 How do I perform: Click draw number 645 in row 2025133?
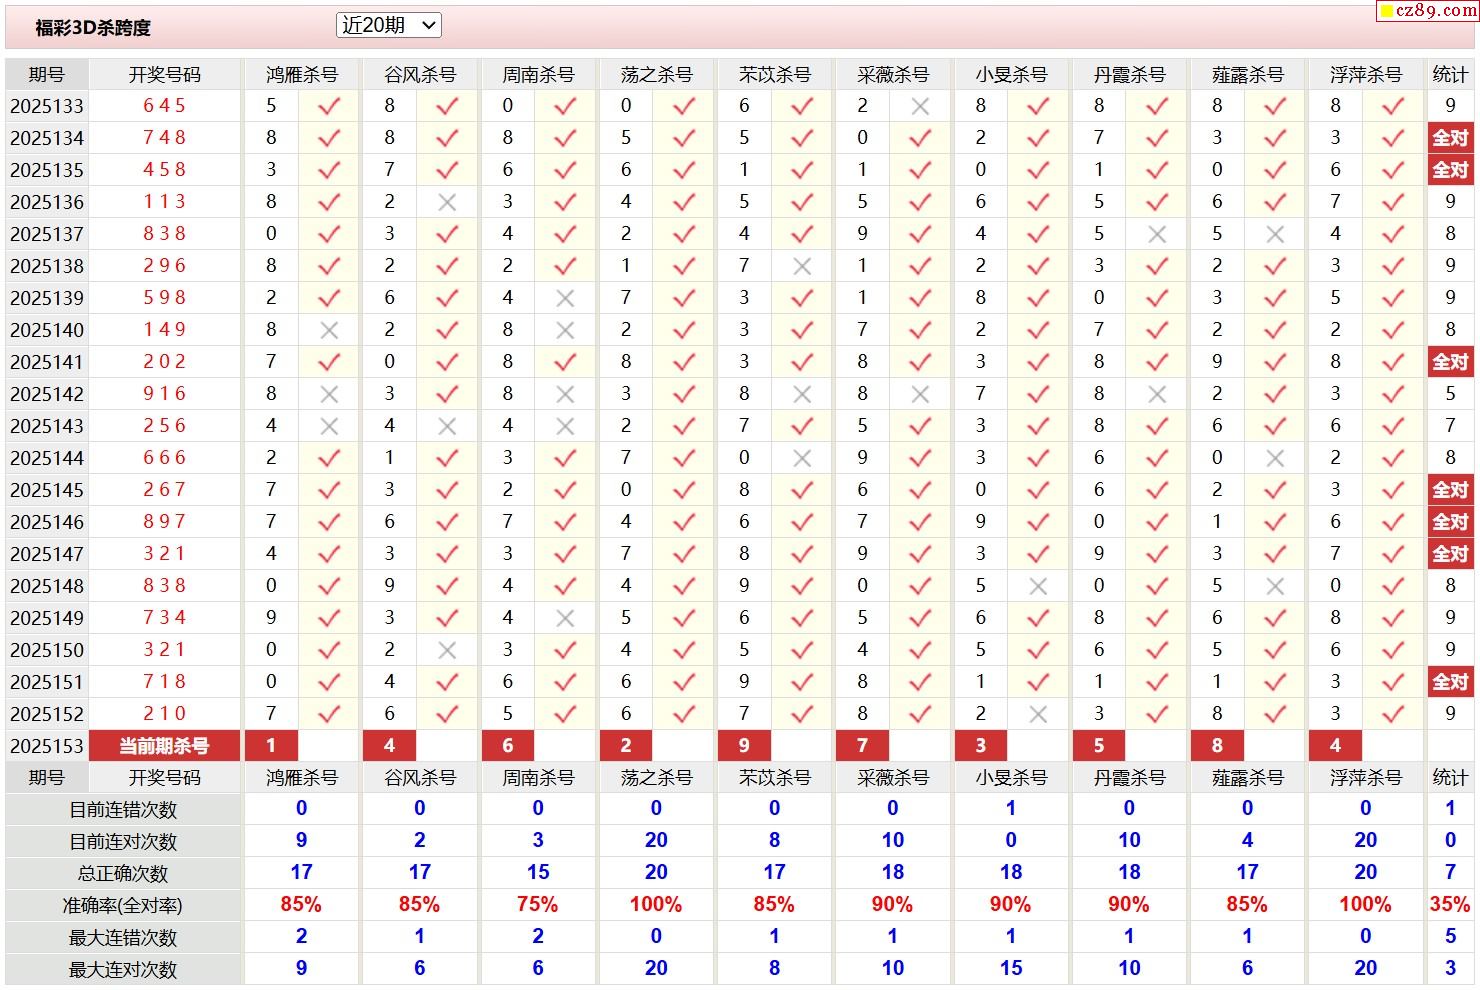(164, 105)
